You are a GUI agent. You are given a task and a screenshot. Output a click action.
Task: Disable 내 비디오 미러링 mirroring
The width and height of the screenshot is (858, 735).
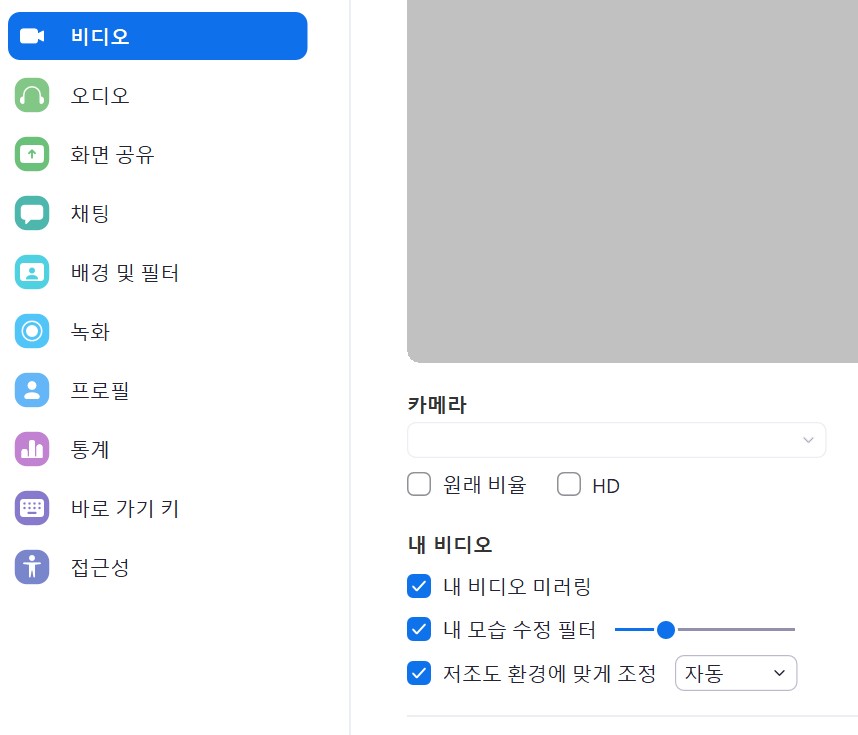(x=419, y=586)
